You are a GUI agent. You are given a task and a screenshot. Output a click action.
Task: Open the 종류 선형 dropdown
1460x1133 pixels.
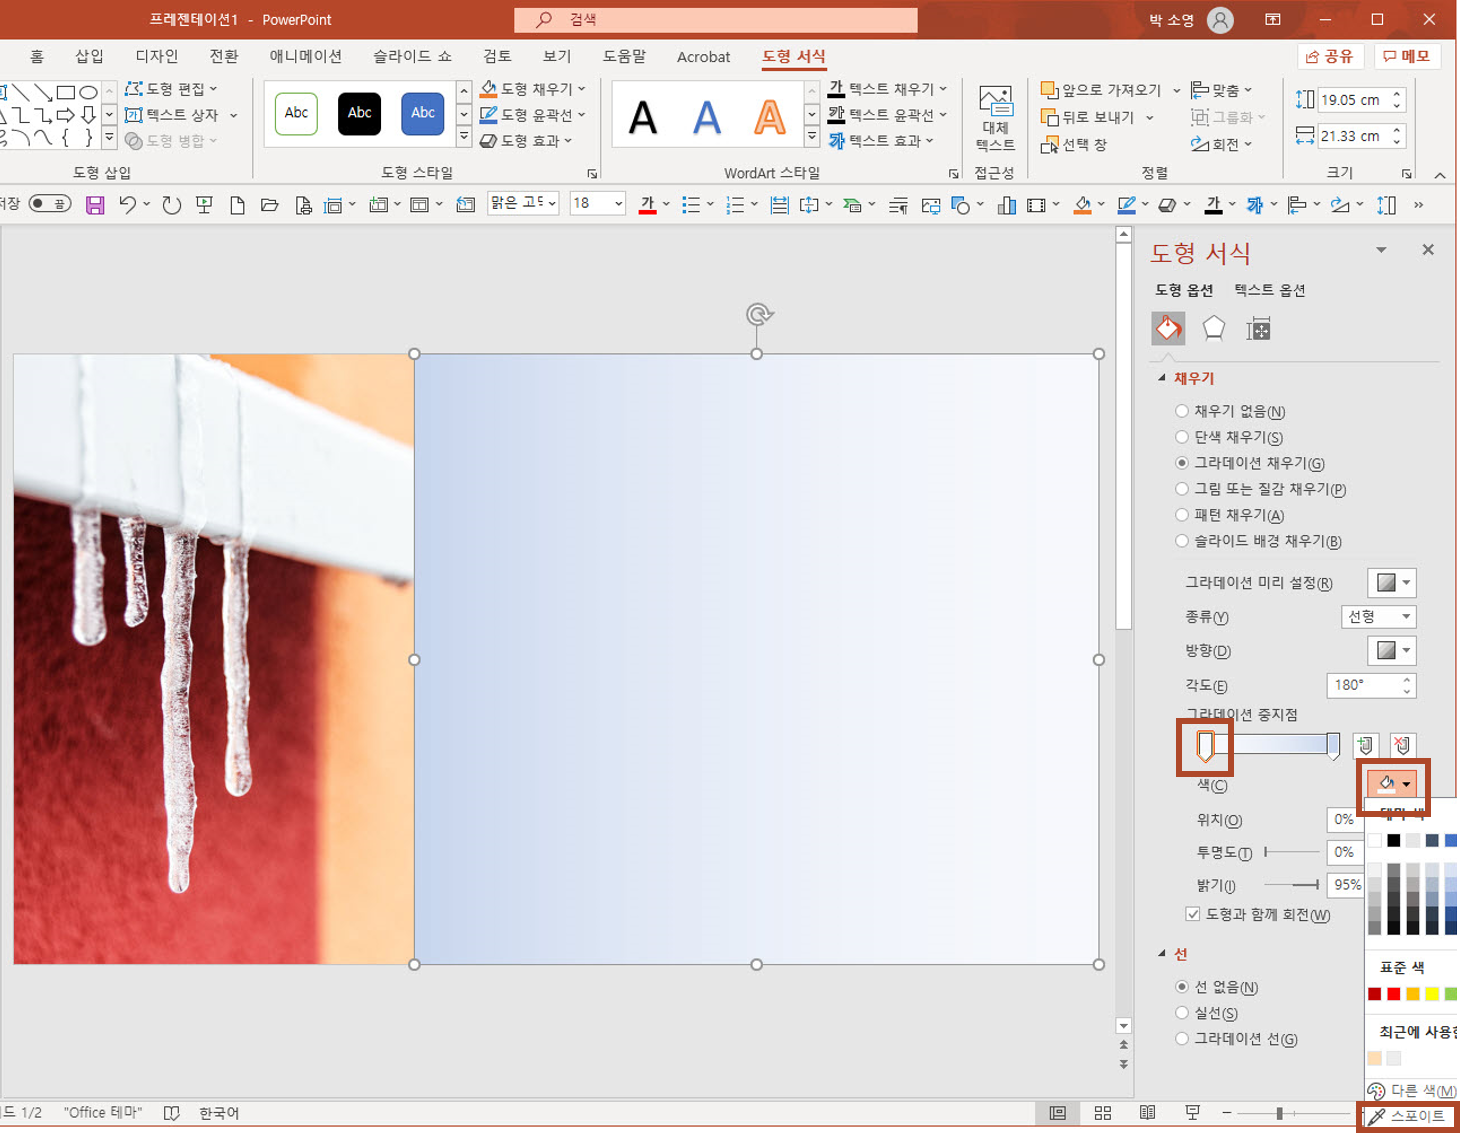point(1379,617)
